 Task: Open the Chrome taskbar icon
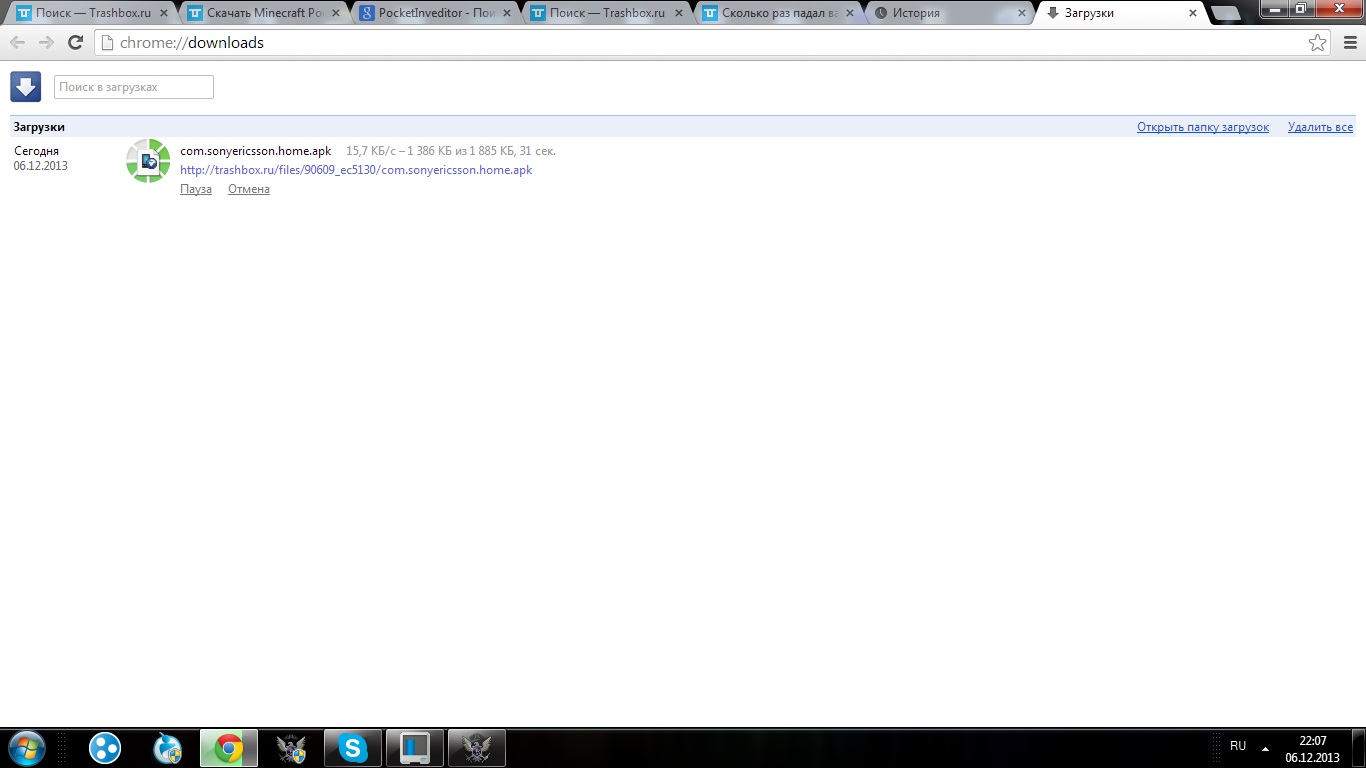tap(229, 748)
